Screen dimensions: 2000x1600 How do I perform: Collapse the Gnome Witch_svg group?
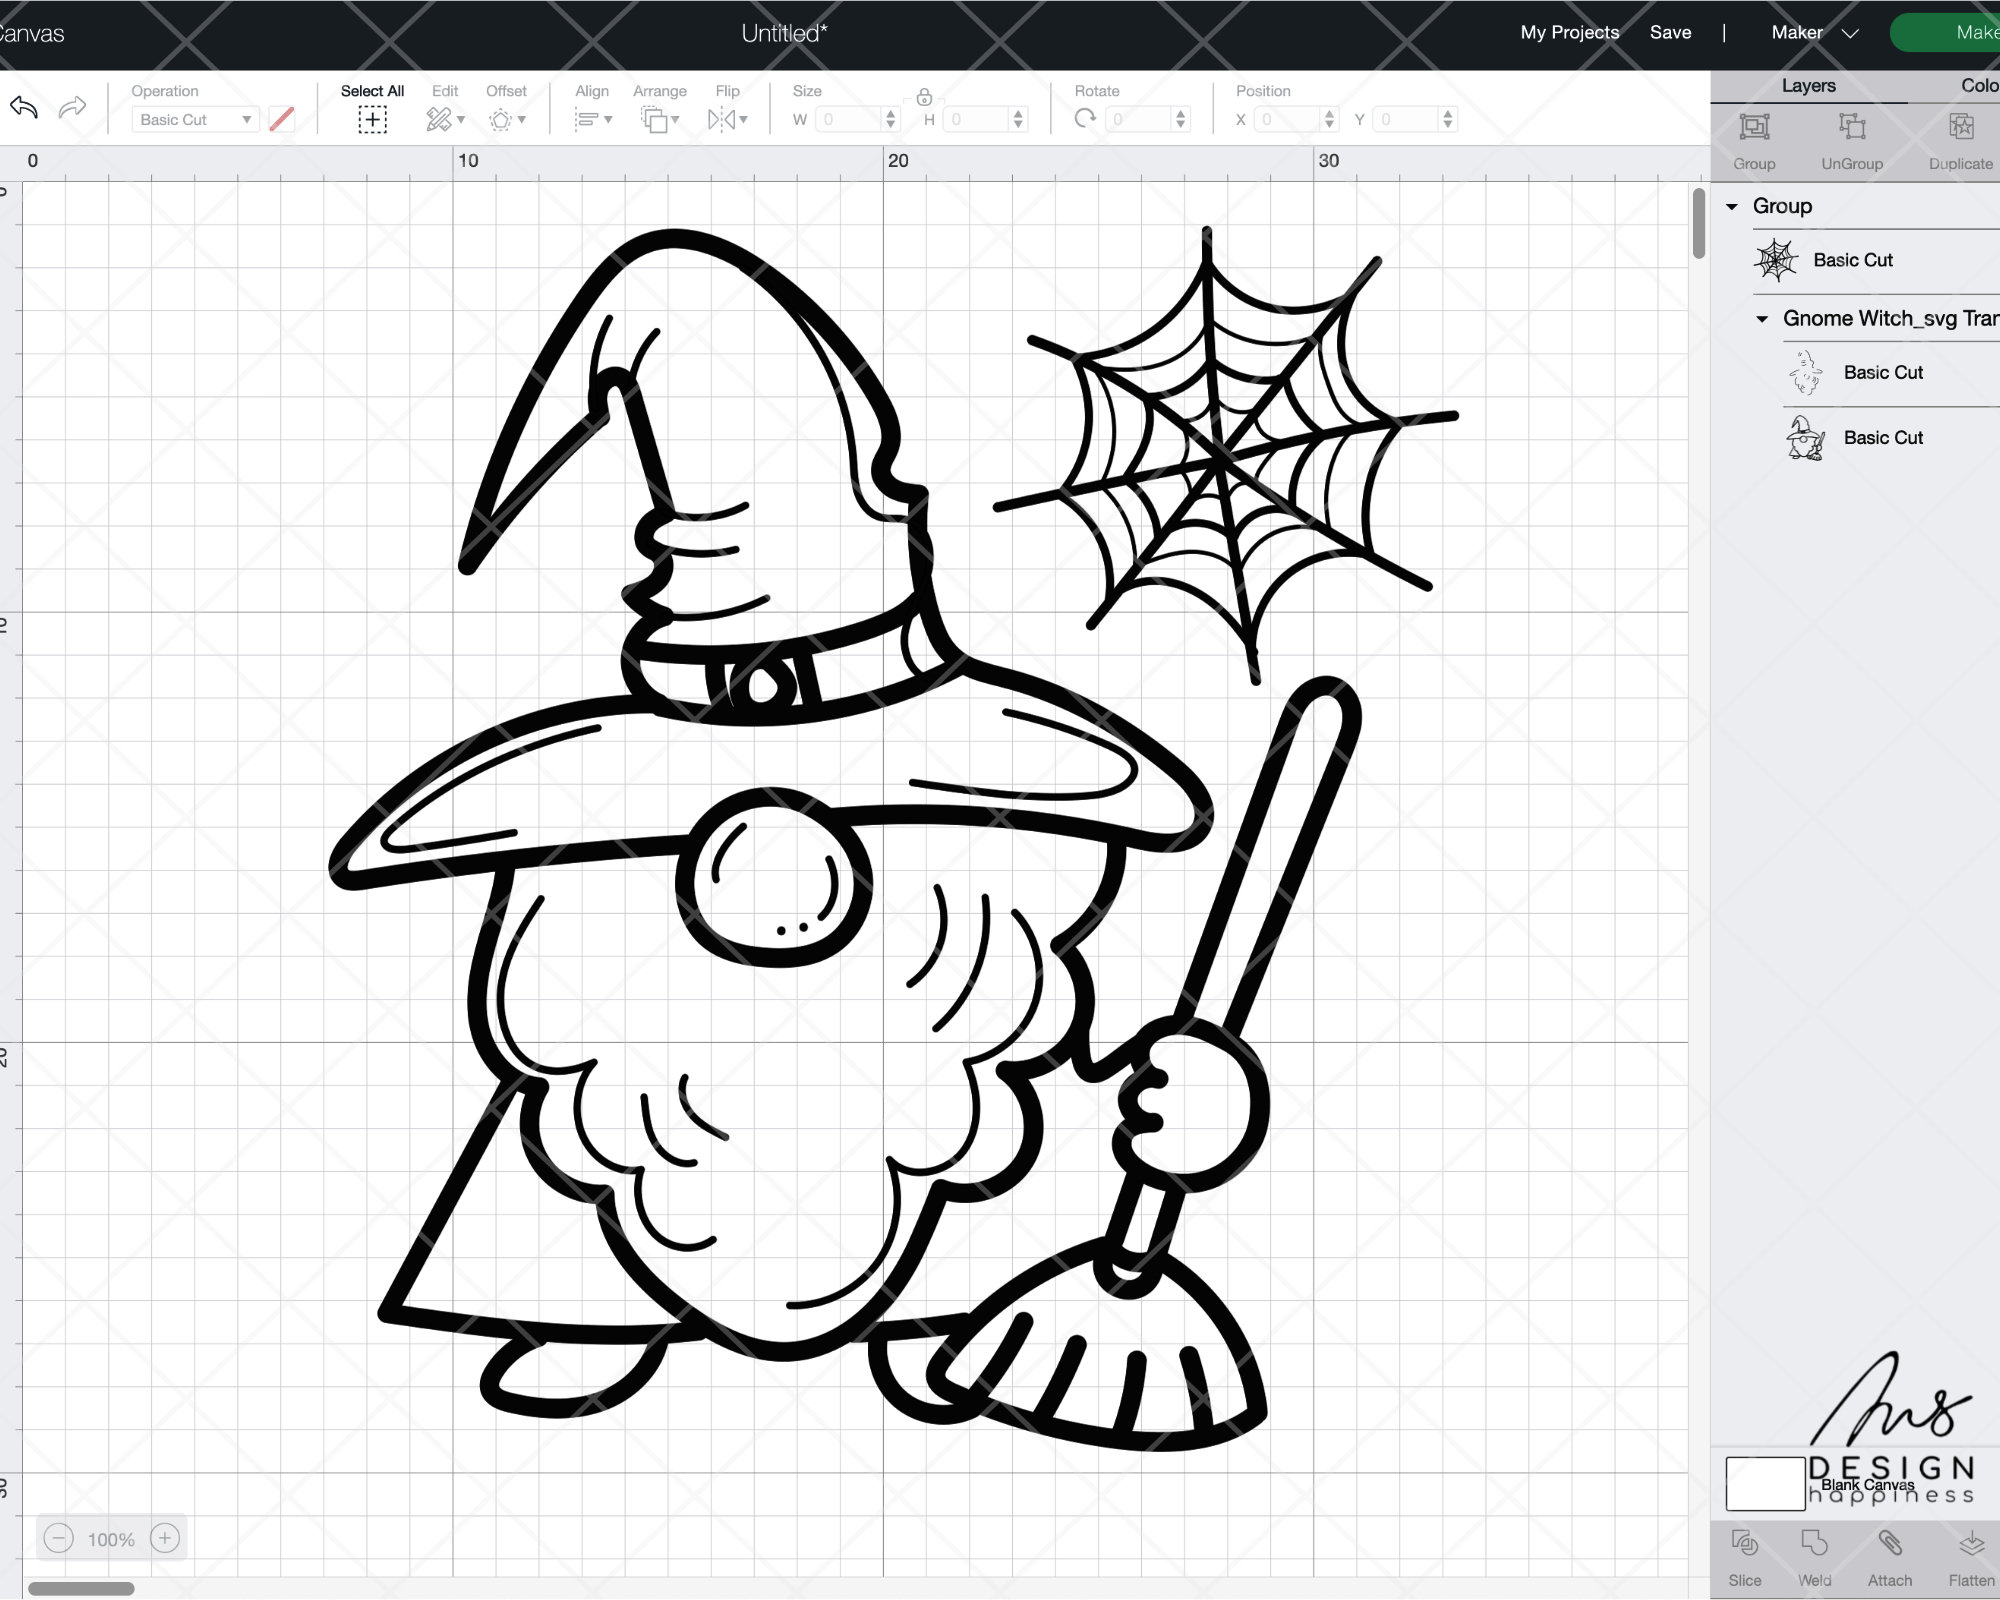click(1761, 318)
